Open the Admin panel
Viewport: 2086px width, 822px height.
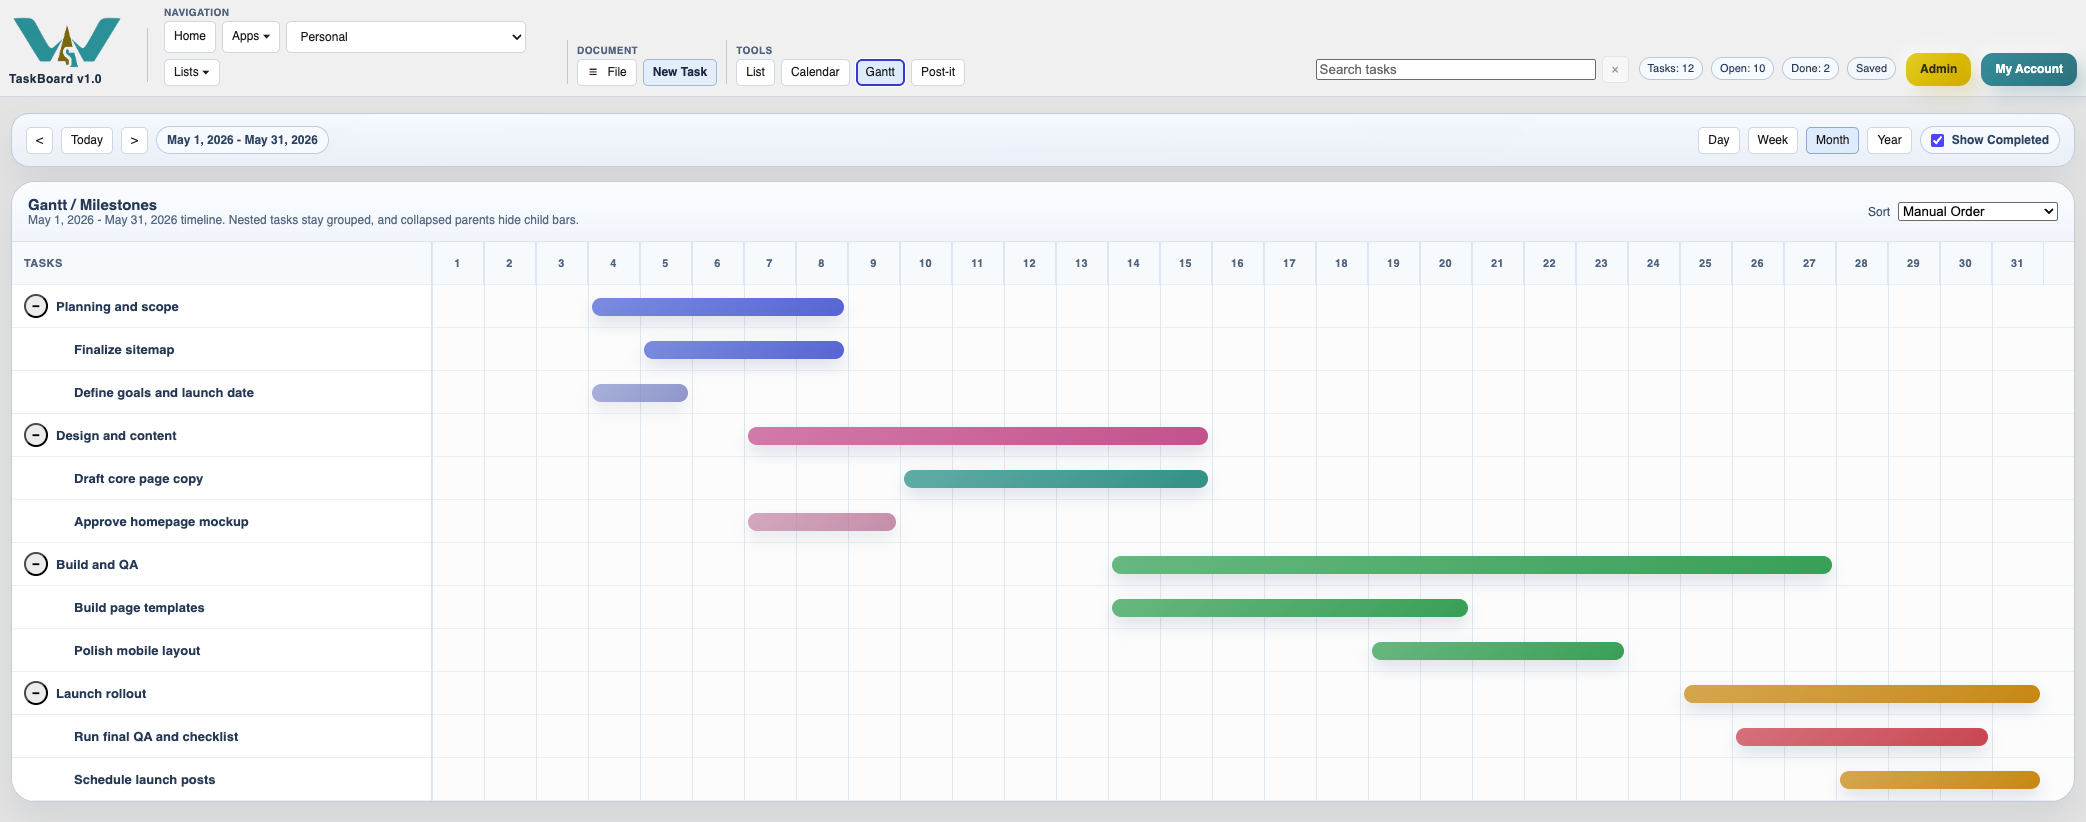[1938, 69]
